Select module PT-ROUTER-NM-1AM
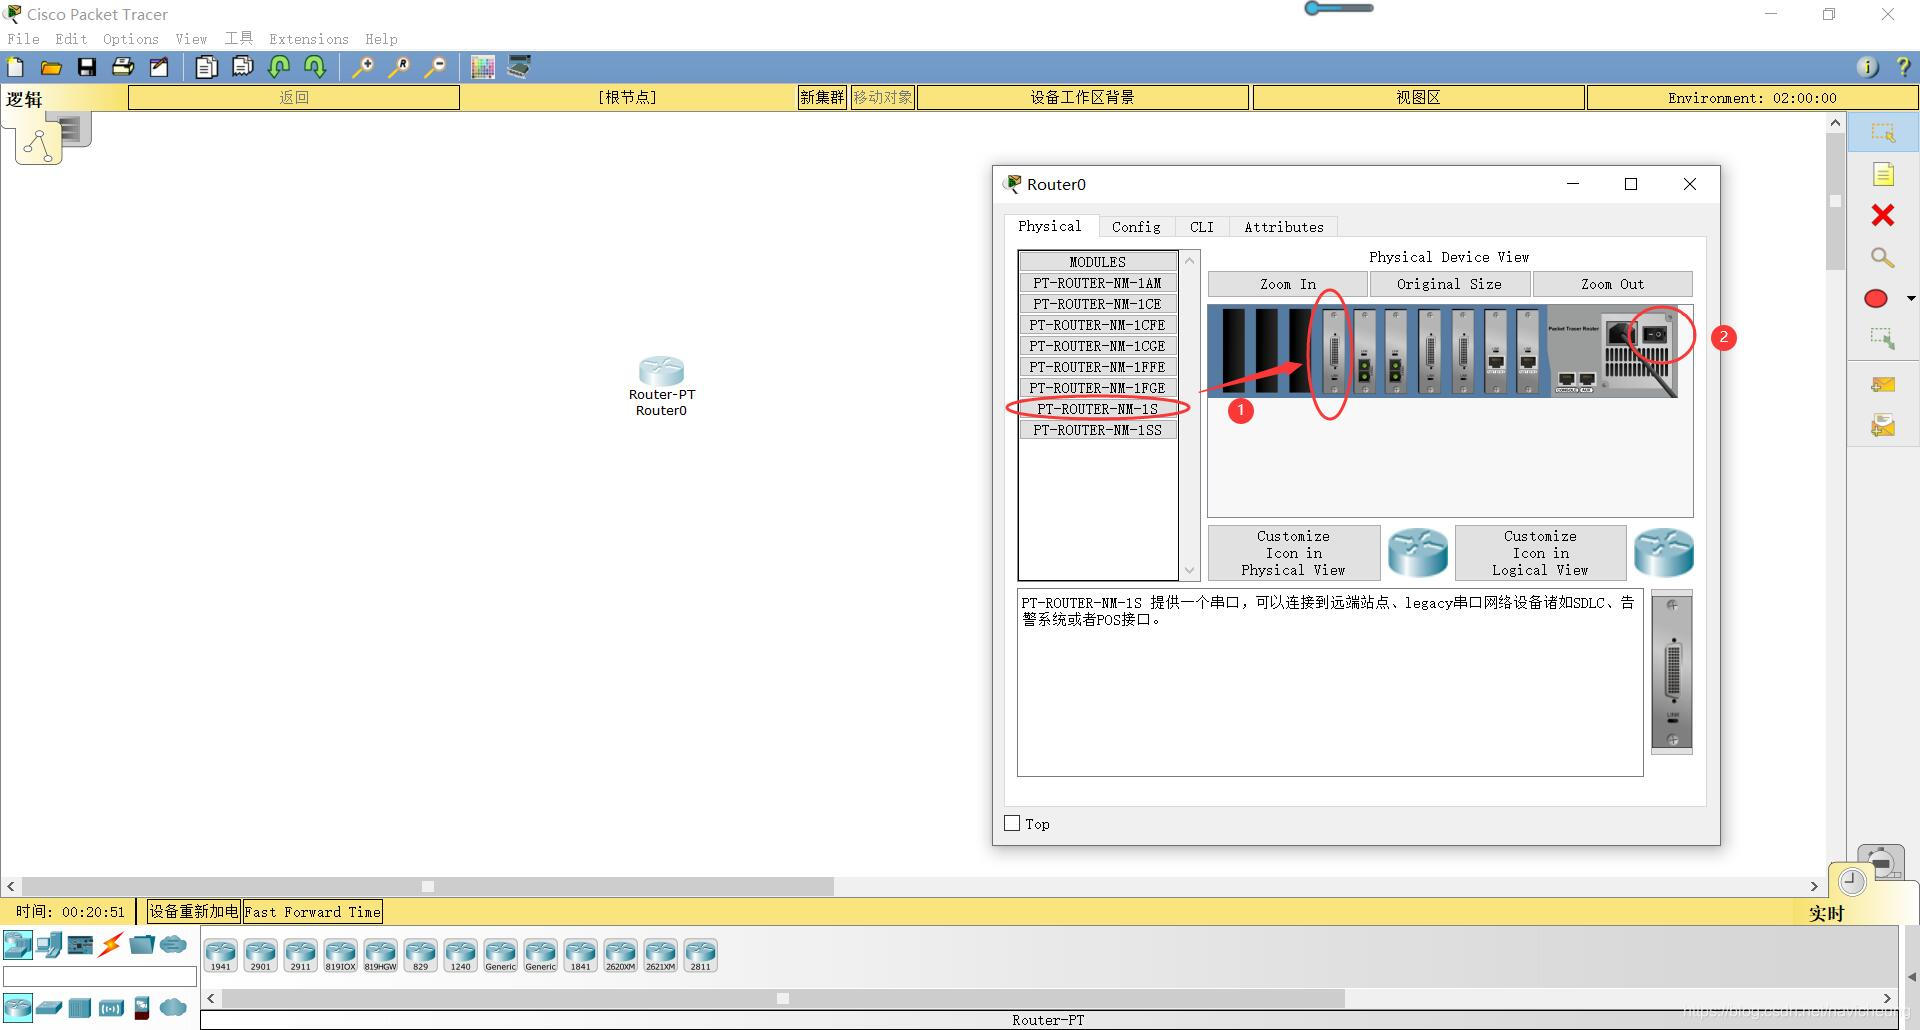 [x=1097, y=283]
